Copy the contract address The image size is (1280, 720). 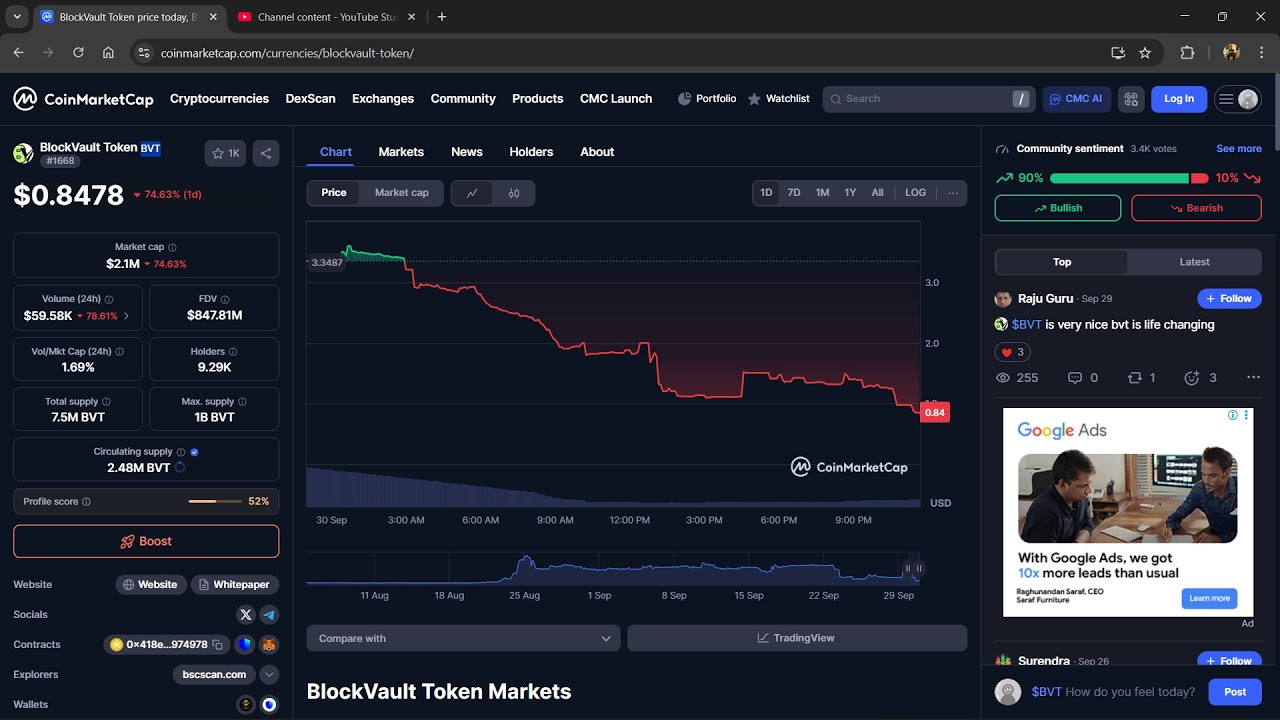pos(217,645)
